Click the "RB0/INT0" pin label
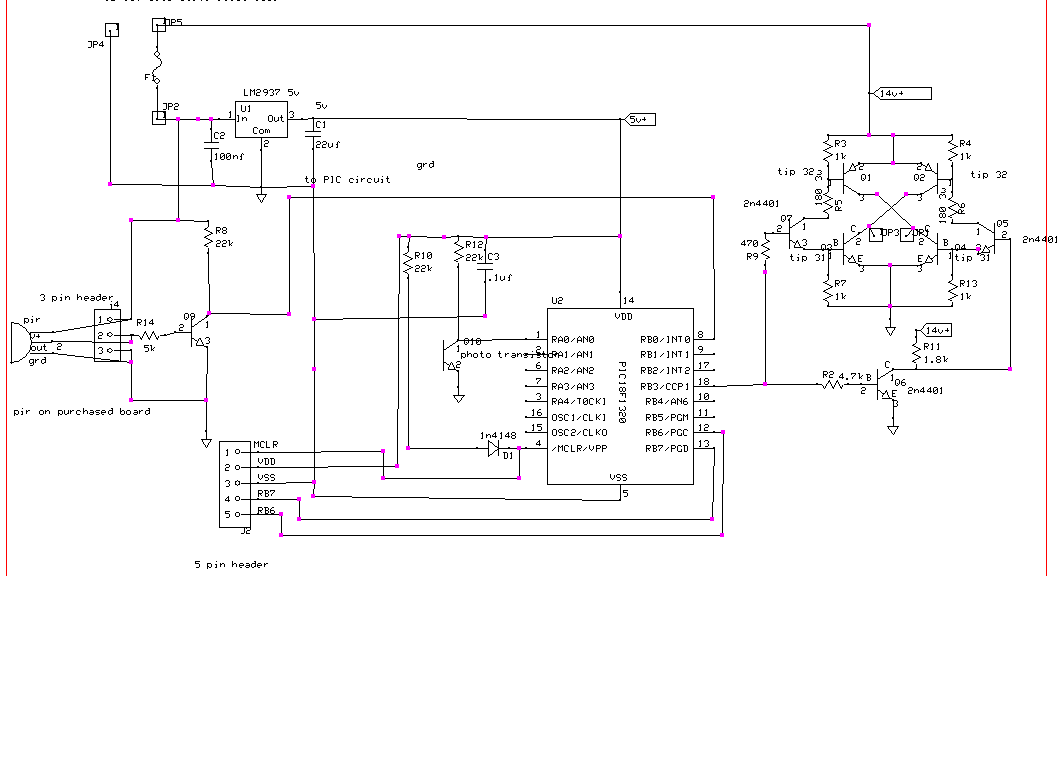The image size is (1064, 768). coord(665,340)
